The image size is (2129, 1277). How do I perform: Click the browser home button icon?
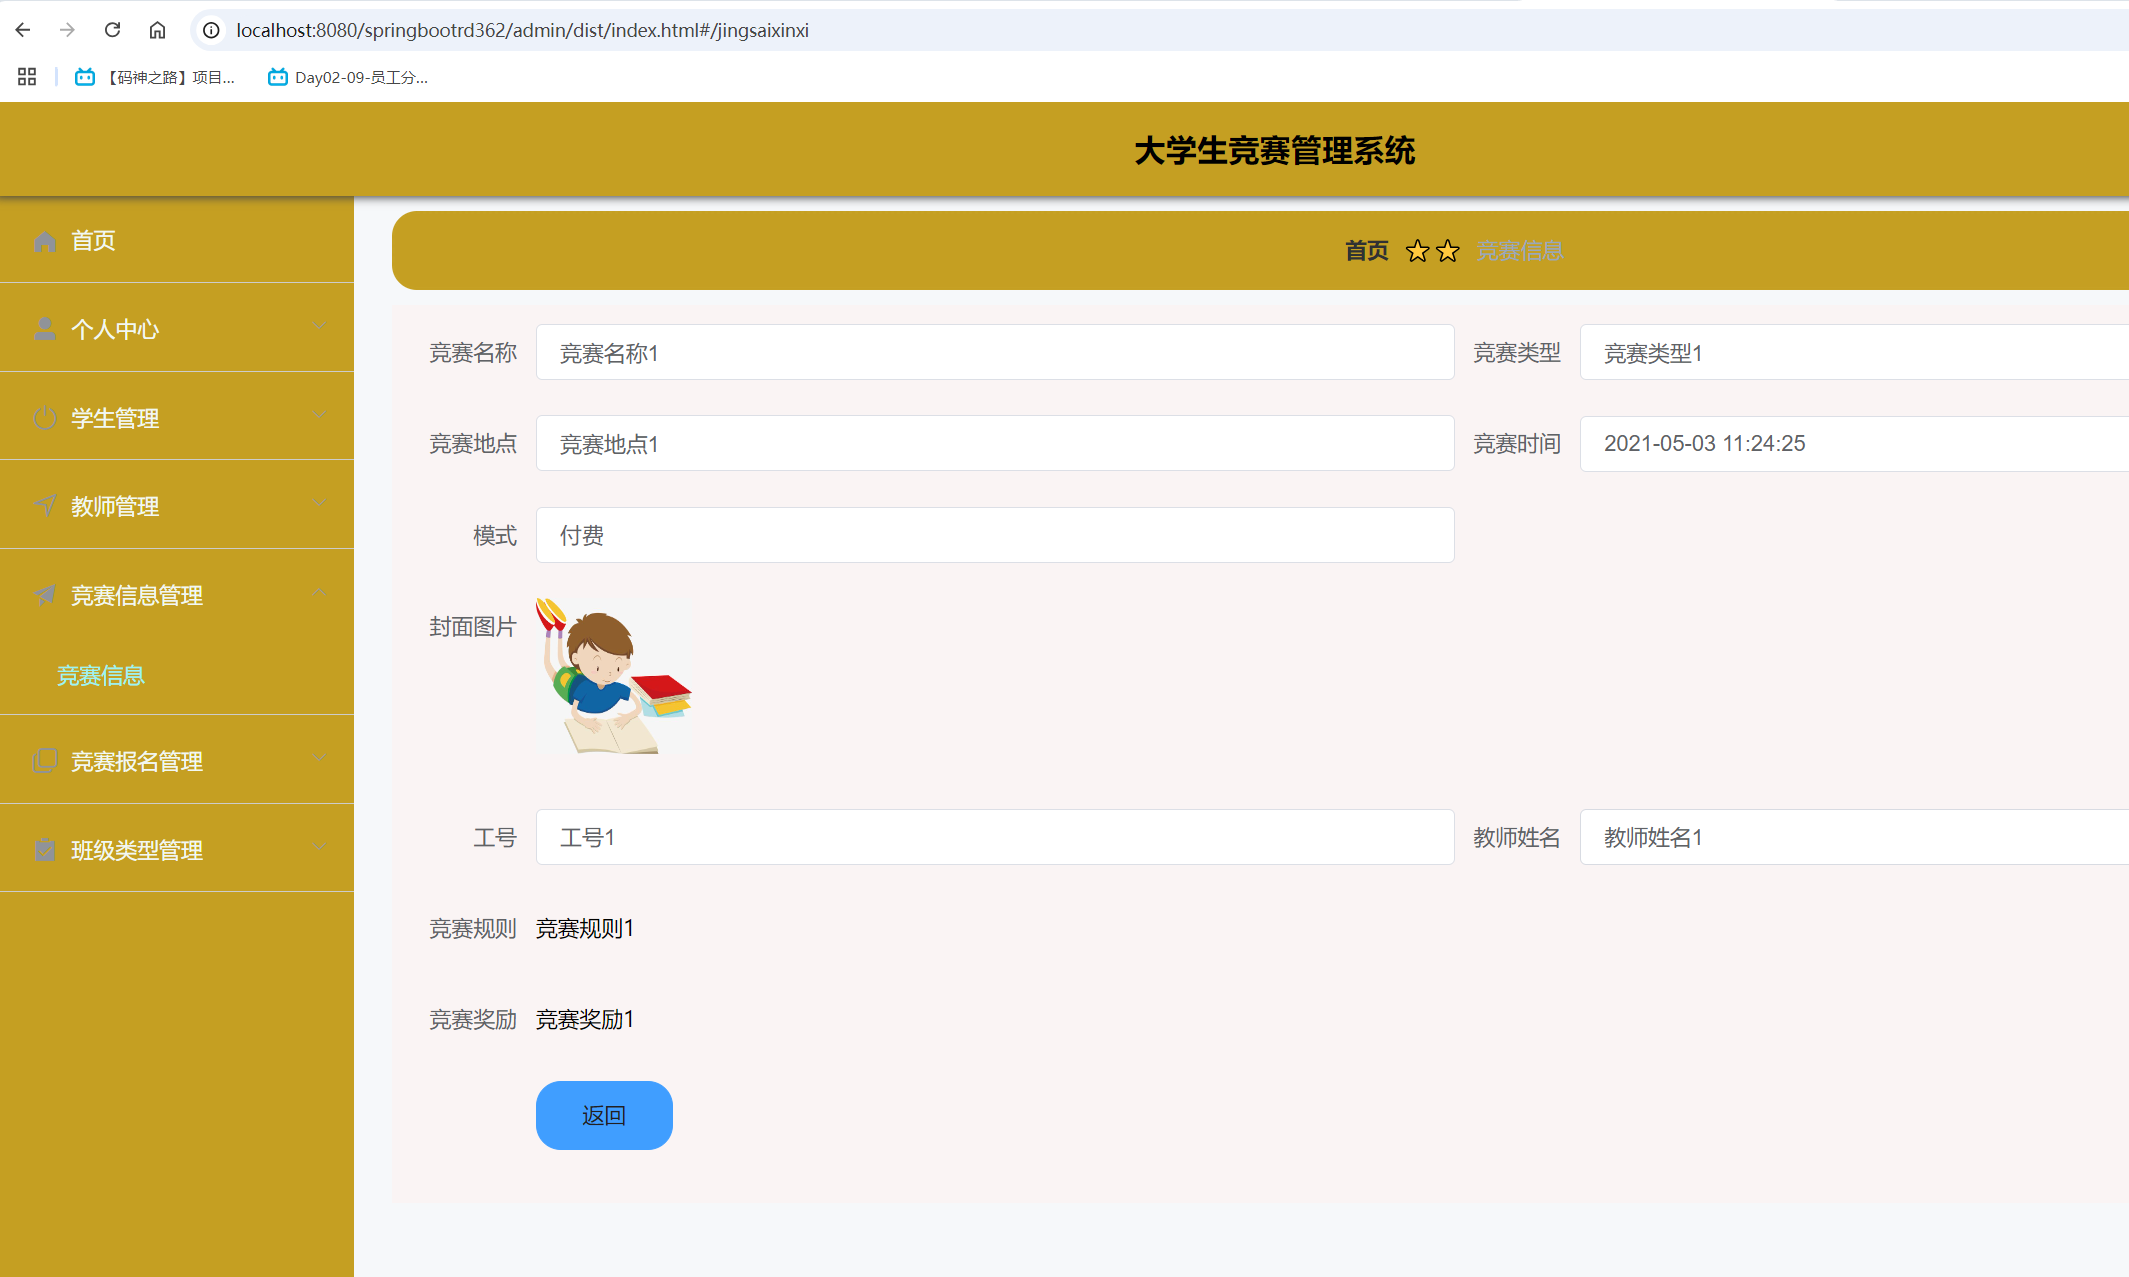(x=157, y=30)
